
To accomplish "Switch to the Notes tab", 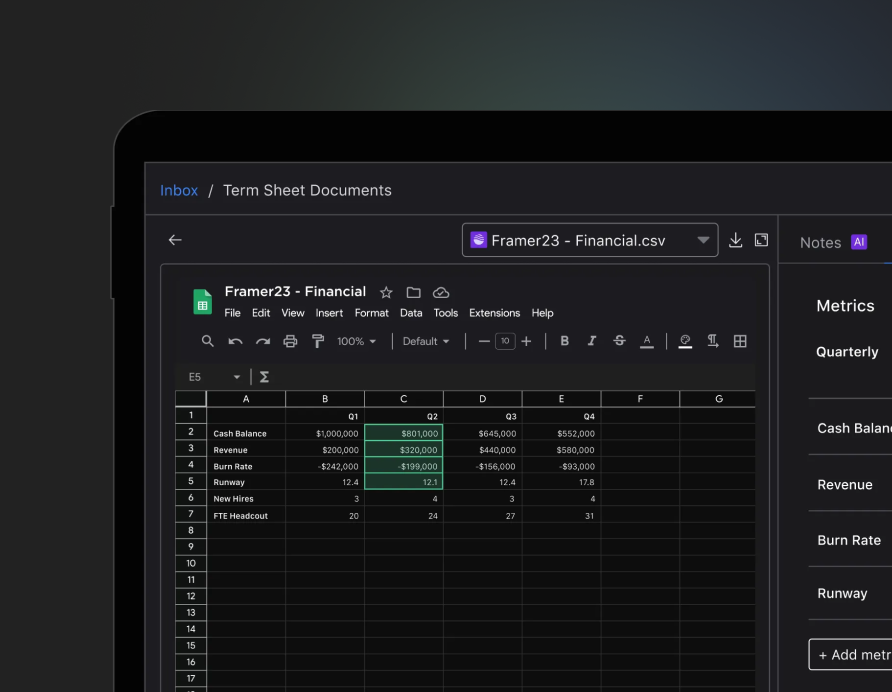I will coord(820,242).
